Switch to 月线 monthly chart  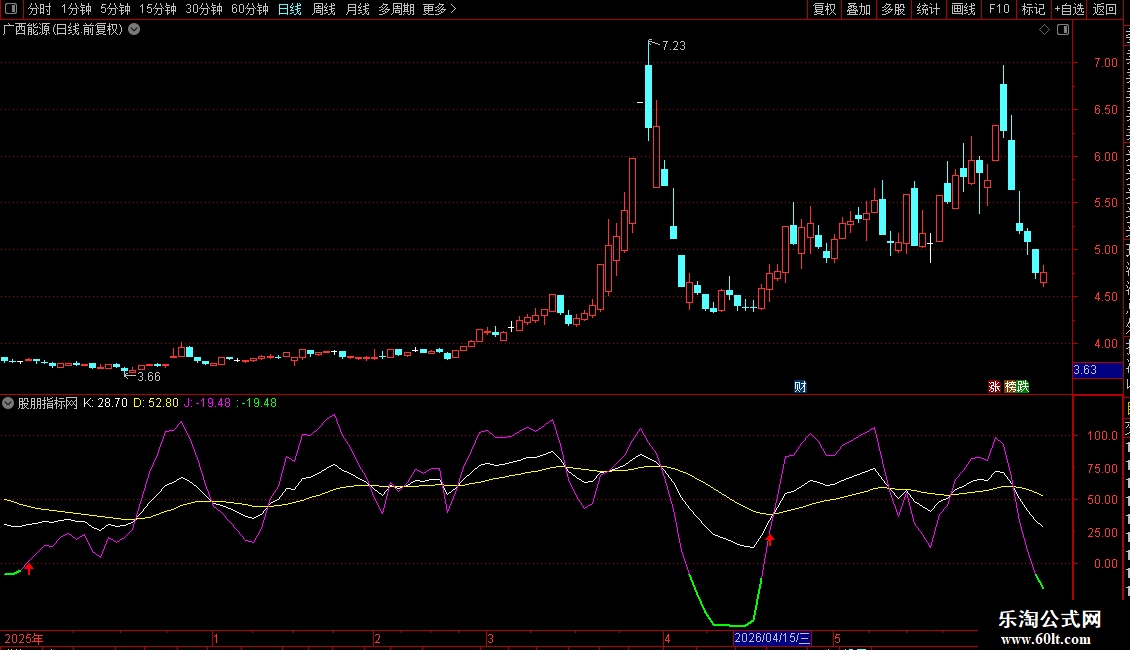tap(357, 9)
